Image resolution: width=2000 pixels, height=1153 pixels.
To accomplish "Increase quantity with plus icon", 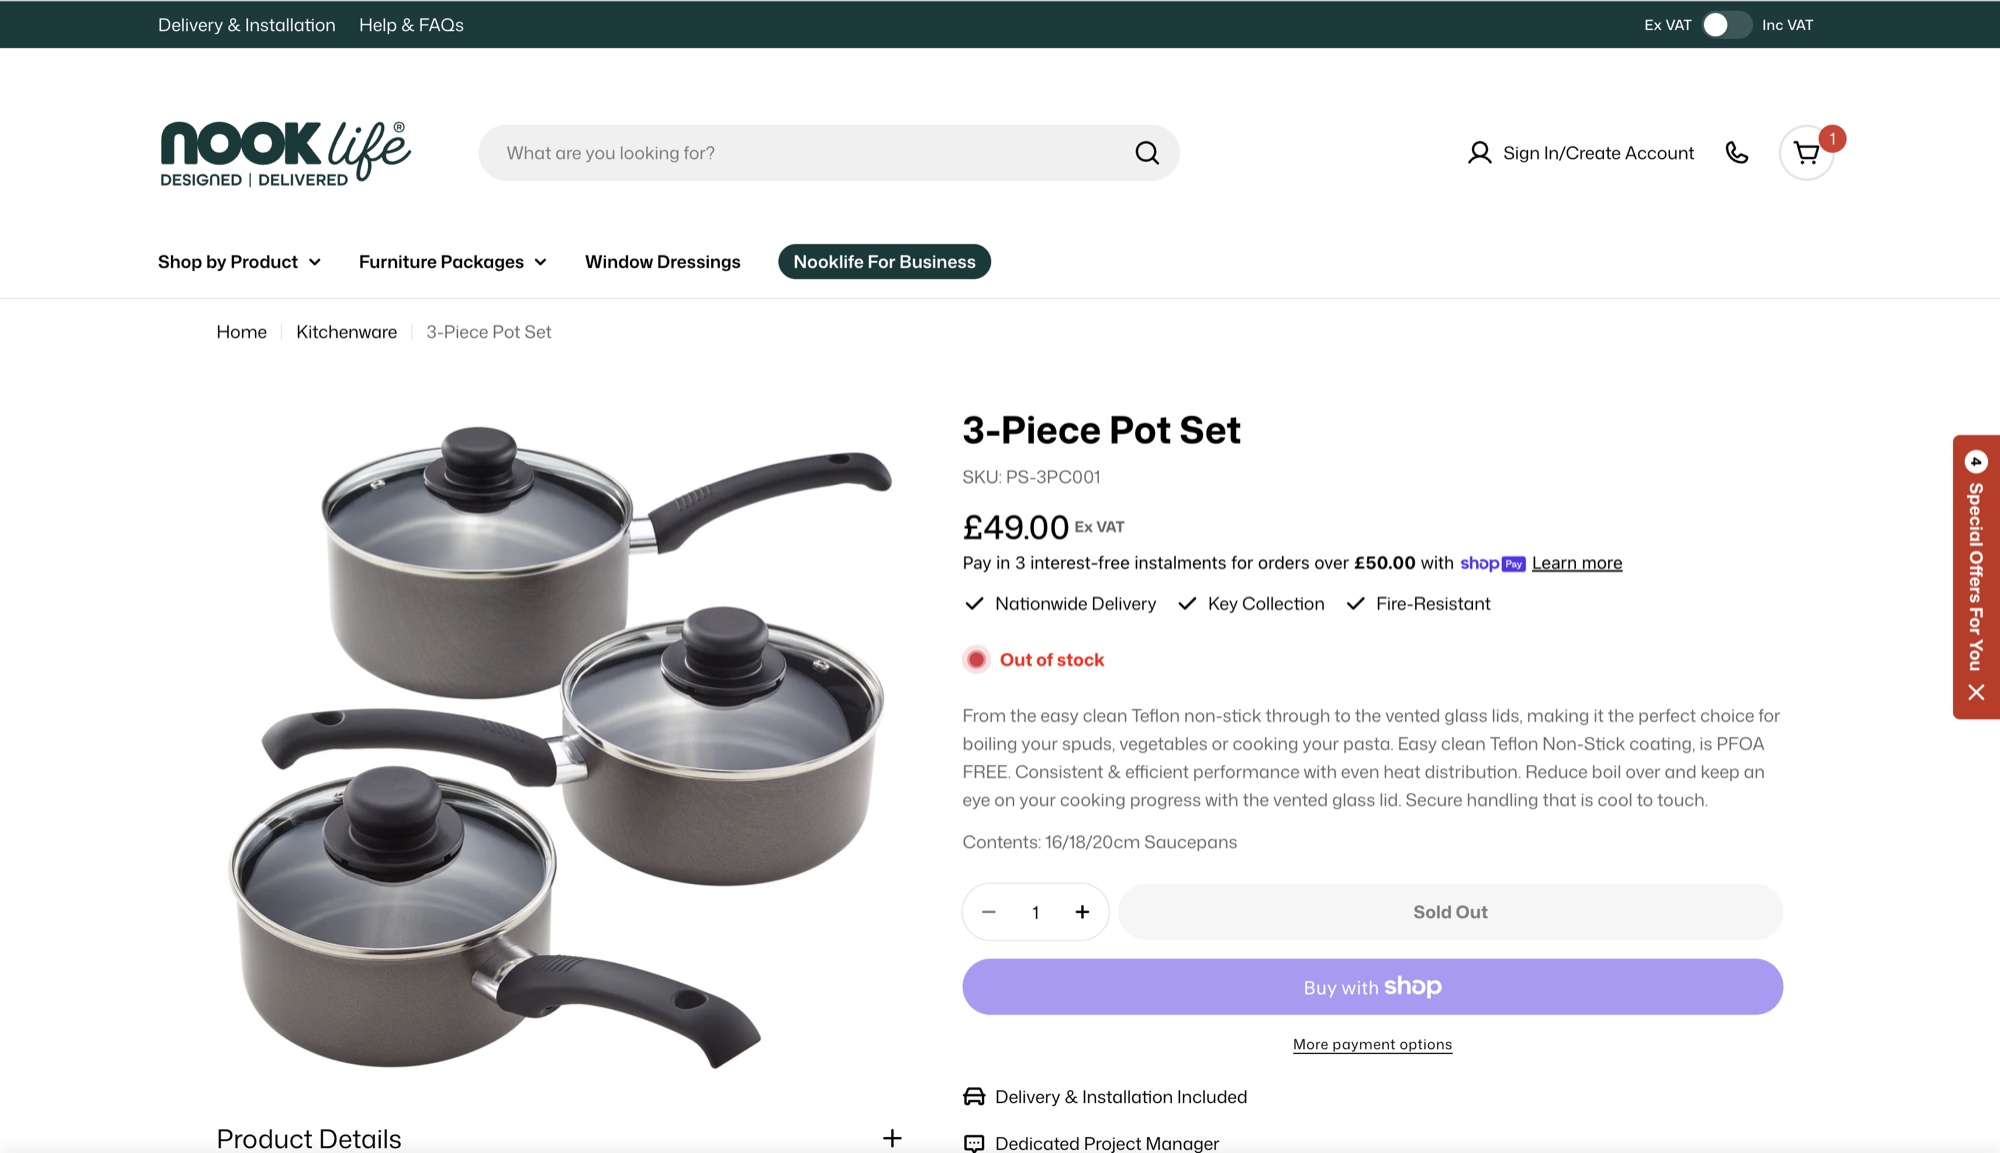I will pos(1082,912).
